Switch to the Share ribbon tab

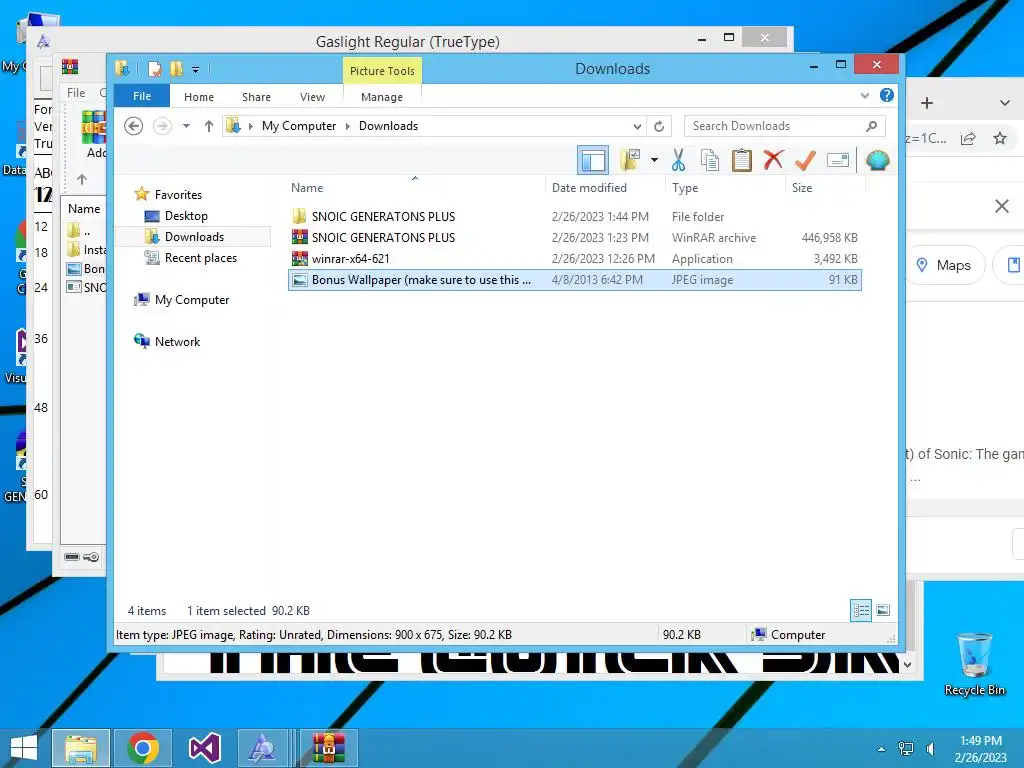pos(256,97)
